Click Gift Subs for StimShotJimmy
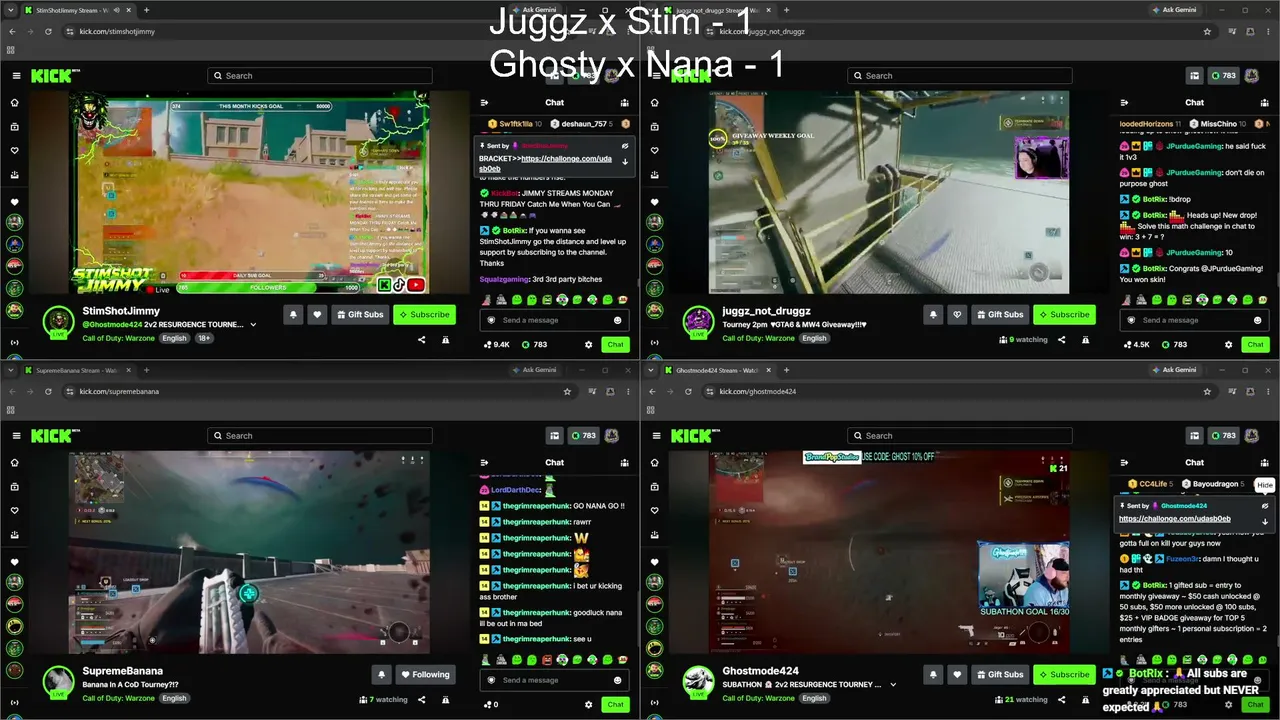1280x720 pixels. pyautogui.click(x=360, y=314)
